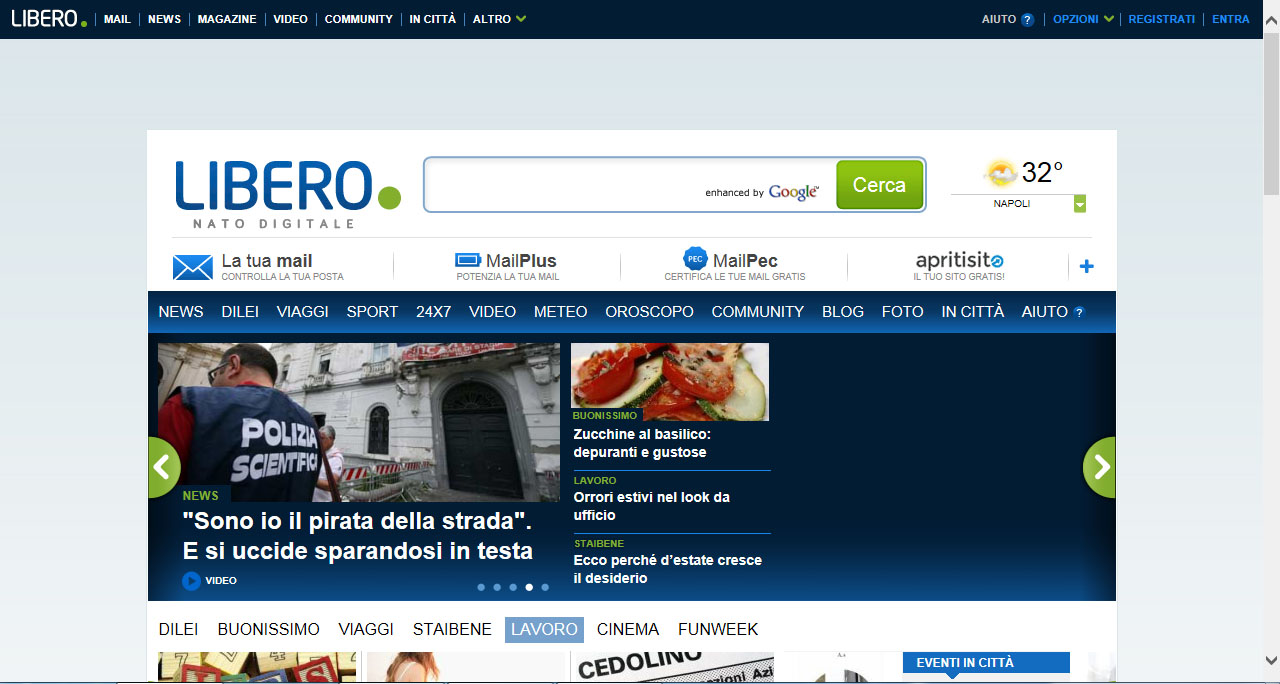Image resolution: width=1280 pixels, height=684 pixels.
Task: Select the fourth carousel dot
Action: point(529,588)
